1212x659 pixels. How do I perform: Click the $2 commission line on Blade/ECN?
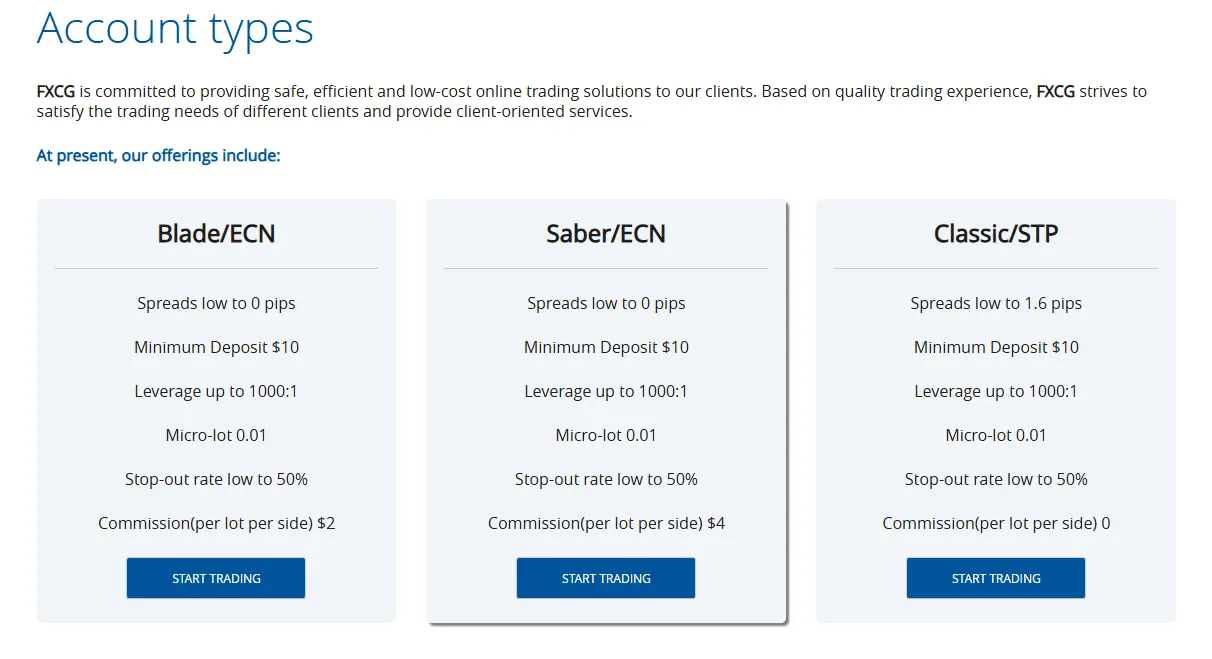(216, 523)
